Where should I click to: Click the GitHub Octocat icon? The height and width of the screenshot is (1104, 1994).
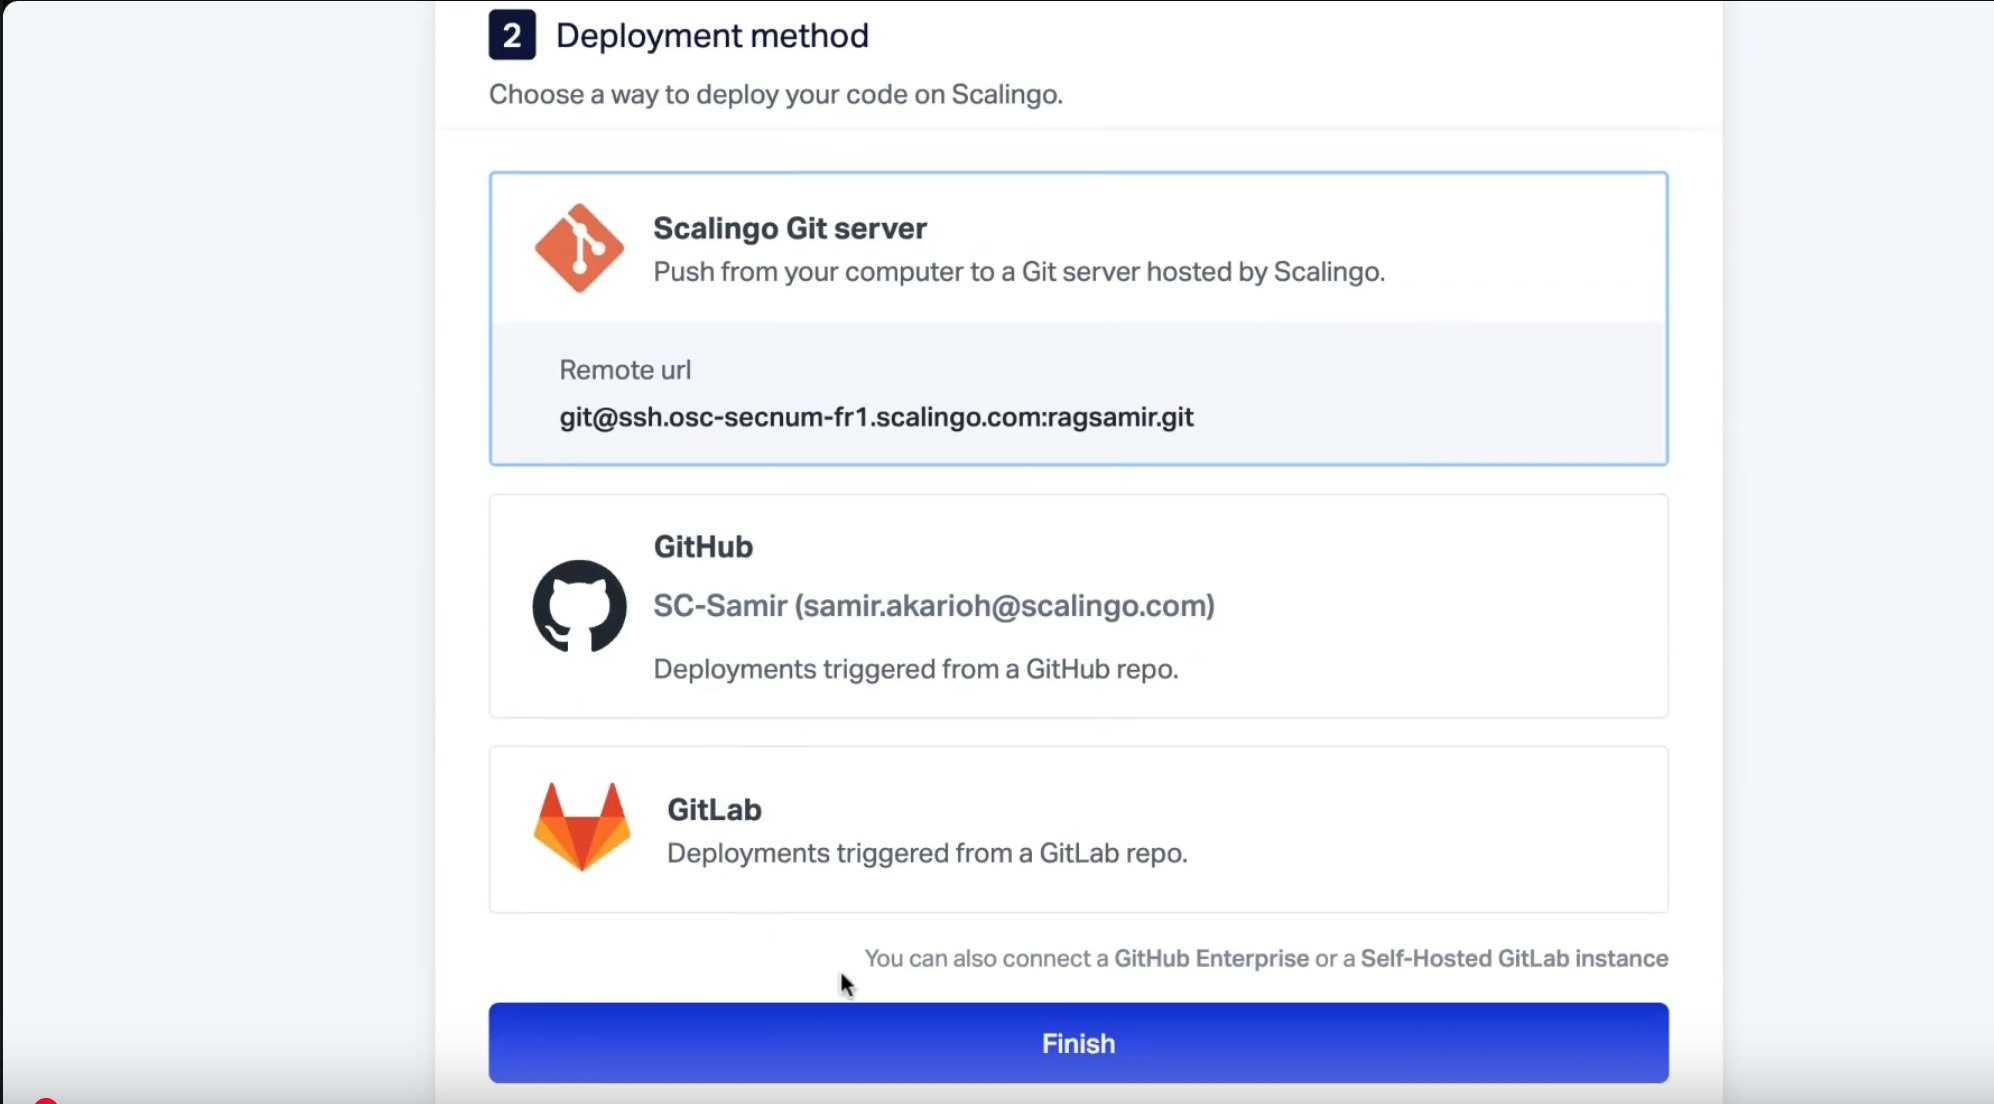pyautogui.click(x=580, y=605)
